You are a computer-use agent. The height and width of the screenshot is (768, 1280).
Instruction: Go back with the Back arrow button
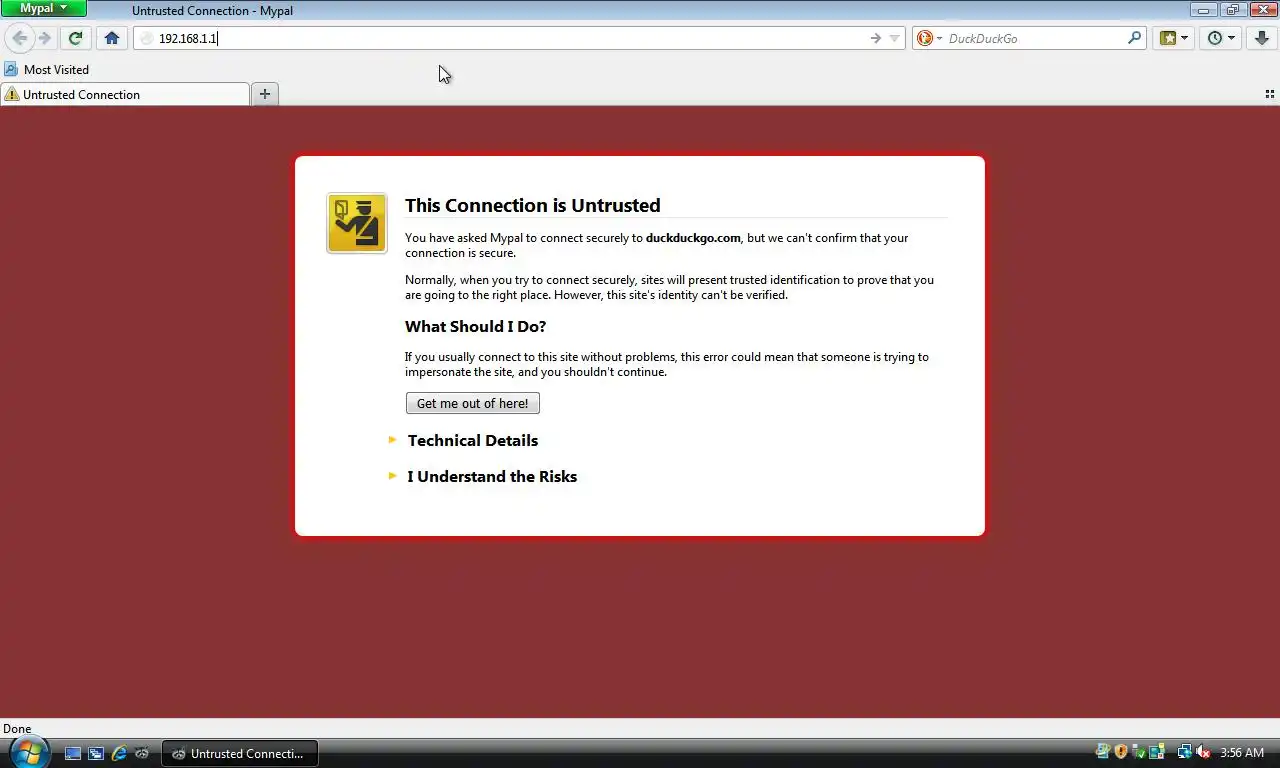[x=19, y=38]
